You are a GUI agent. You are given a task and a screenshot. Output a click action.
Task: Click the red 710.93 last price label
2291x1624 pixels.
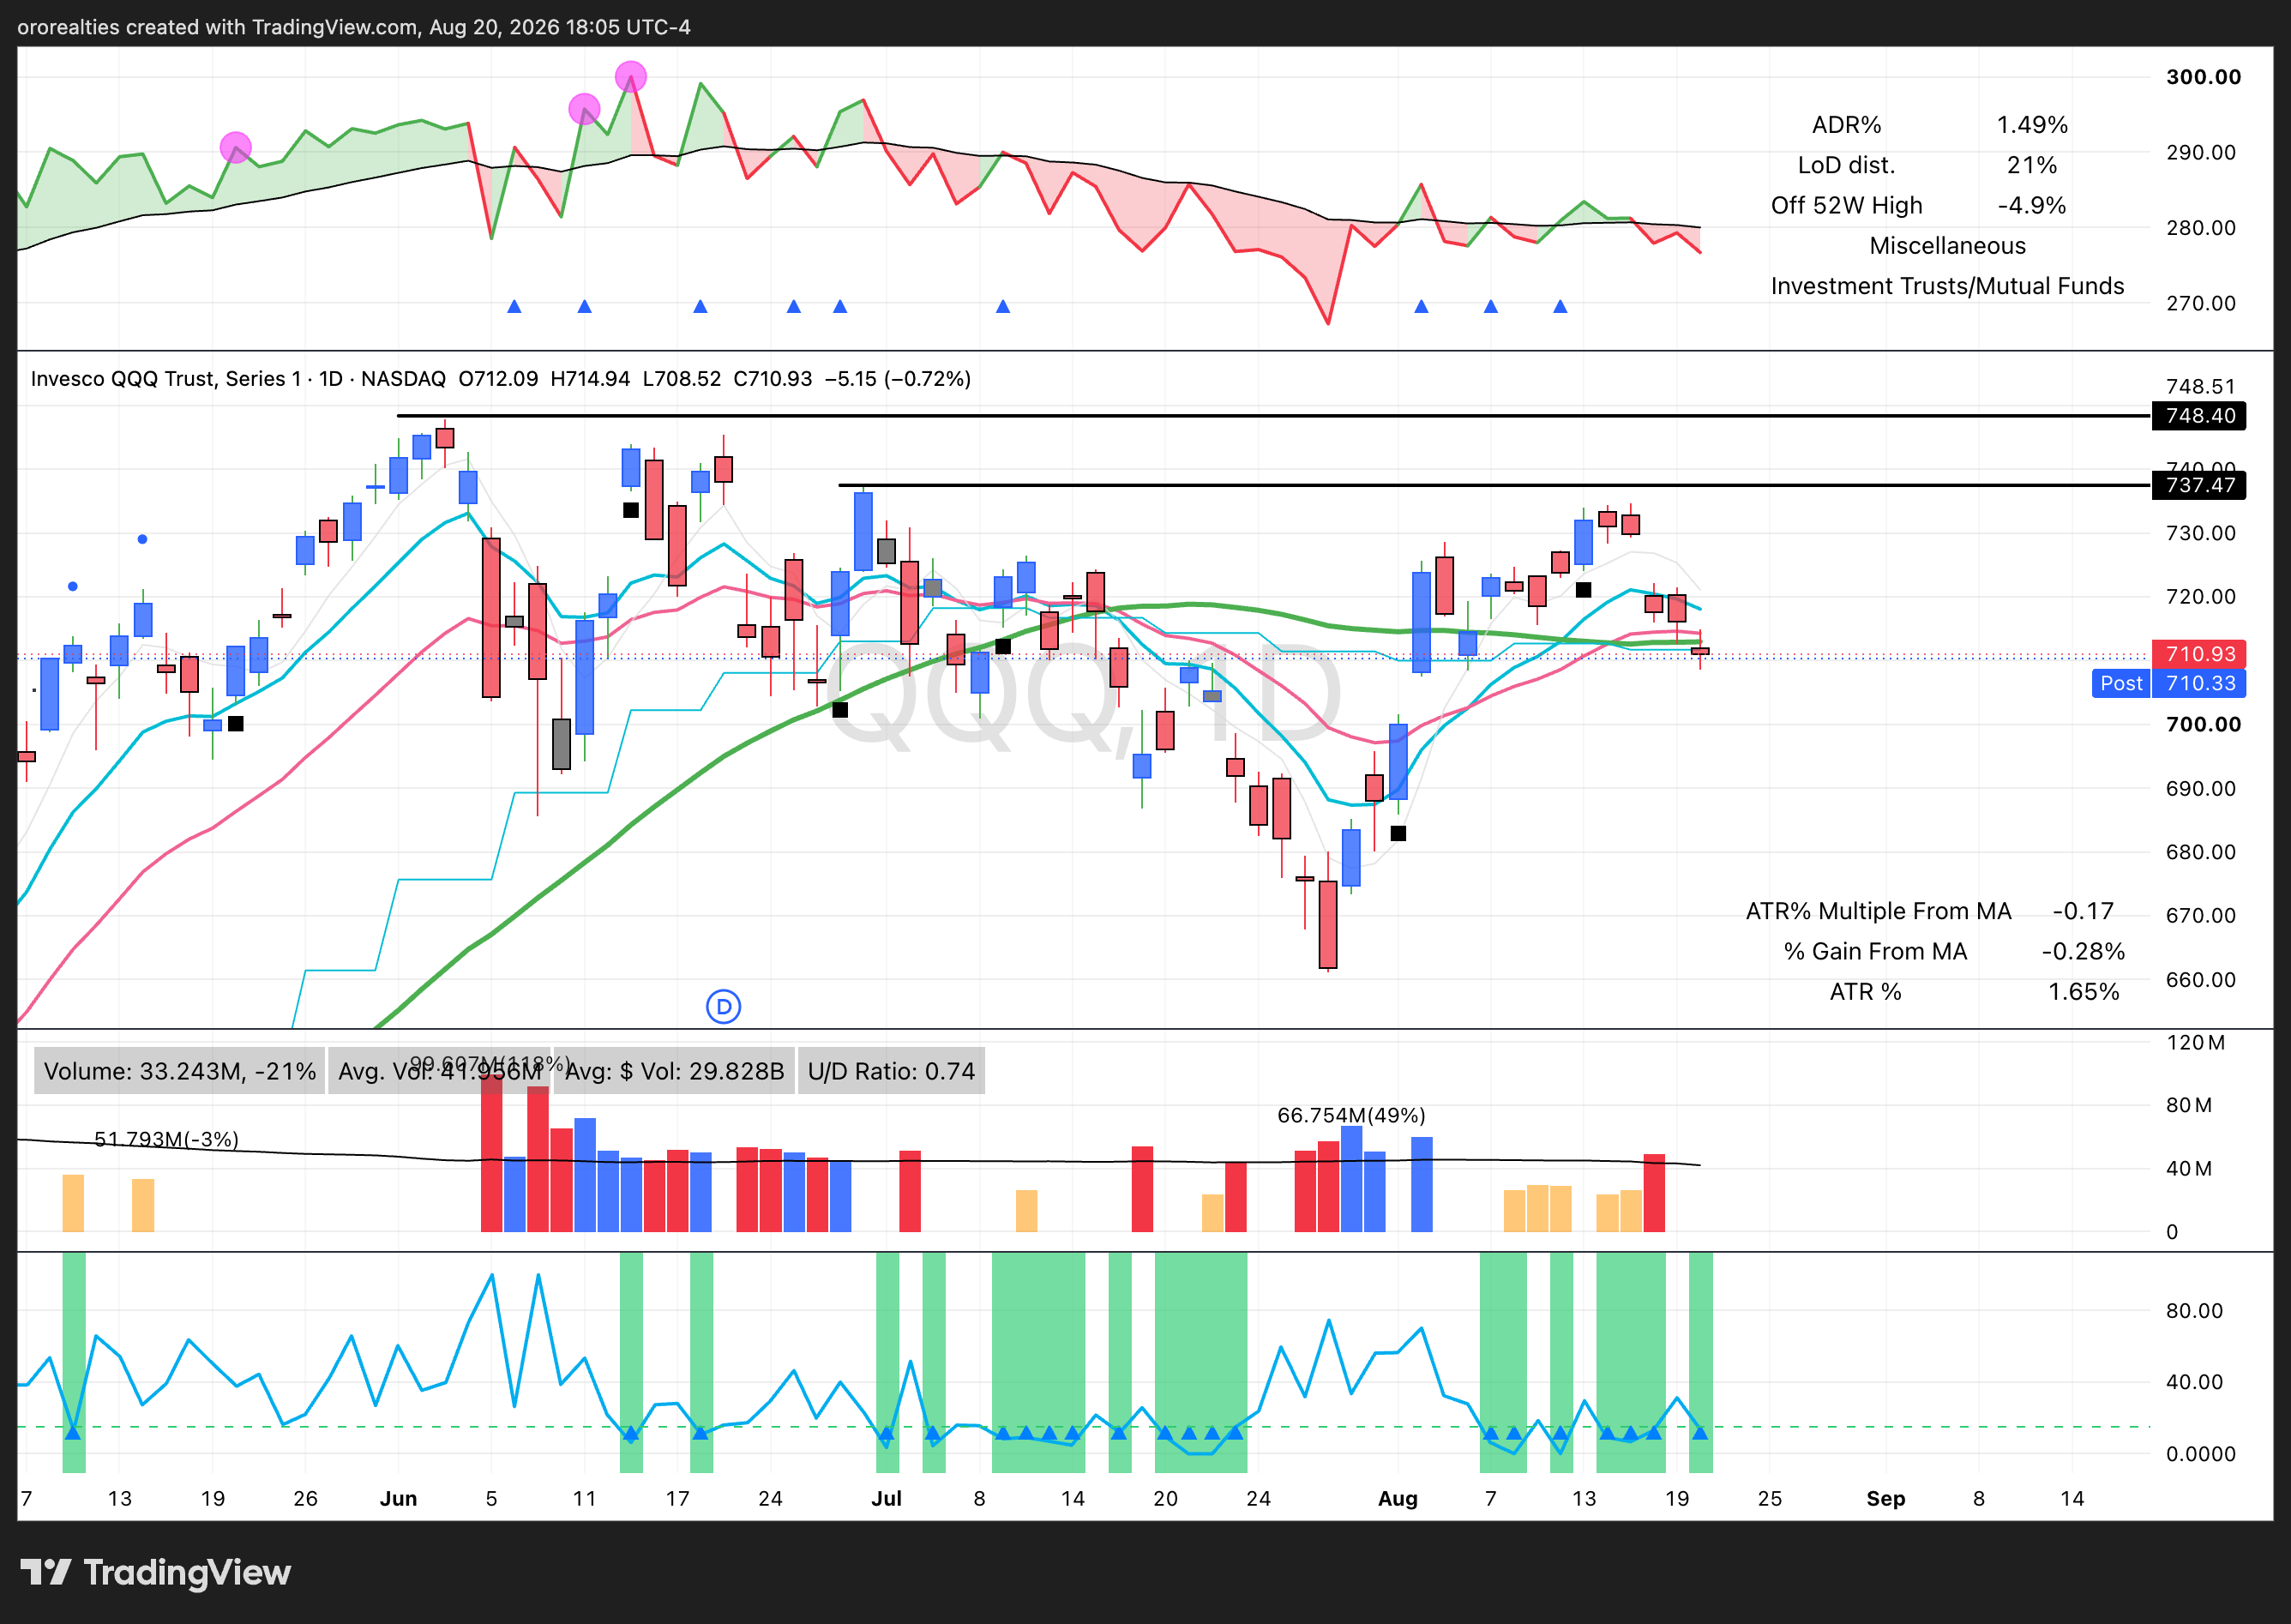2198,654
